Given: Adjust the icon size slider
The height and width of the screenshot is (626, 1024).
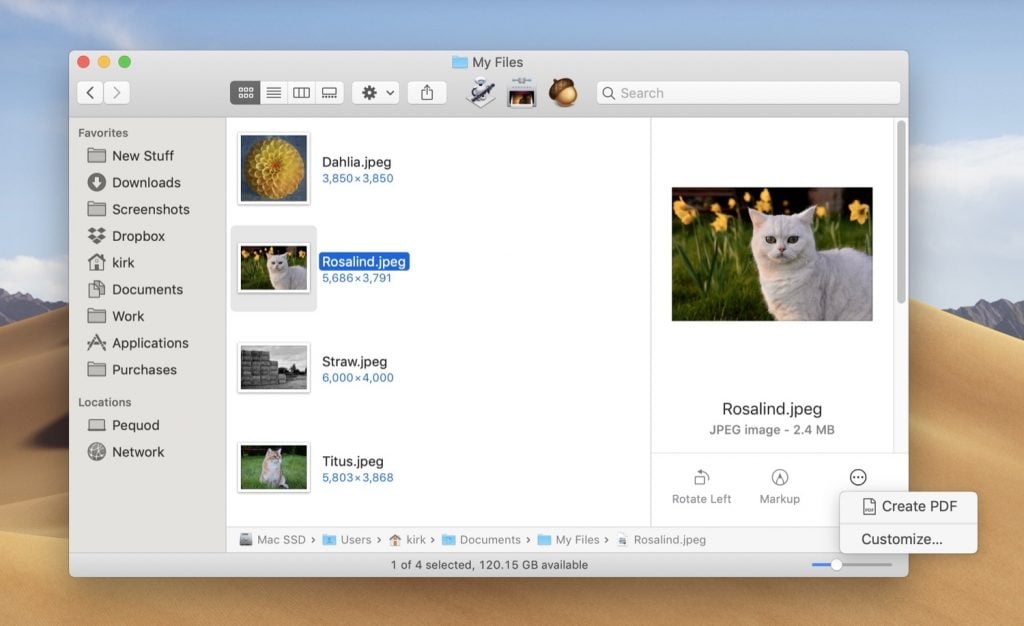Looking at the screenshot, I should (x=836, y=564).
